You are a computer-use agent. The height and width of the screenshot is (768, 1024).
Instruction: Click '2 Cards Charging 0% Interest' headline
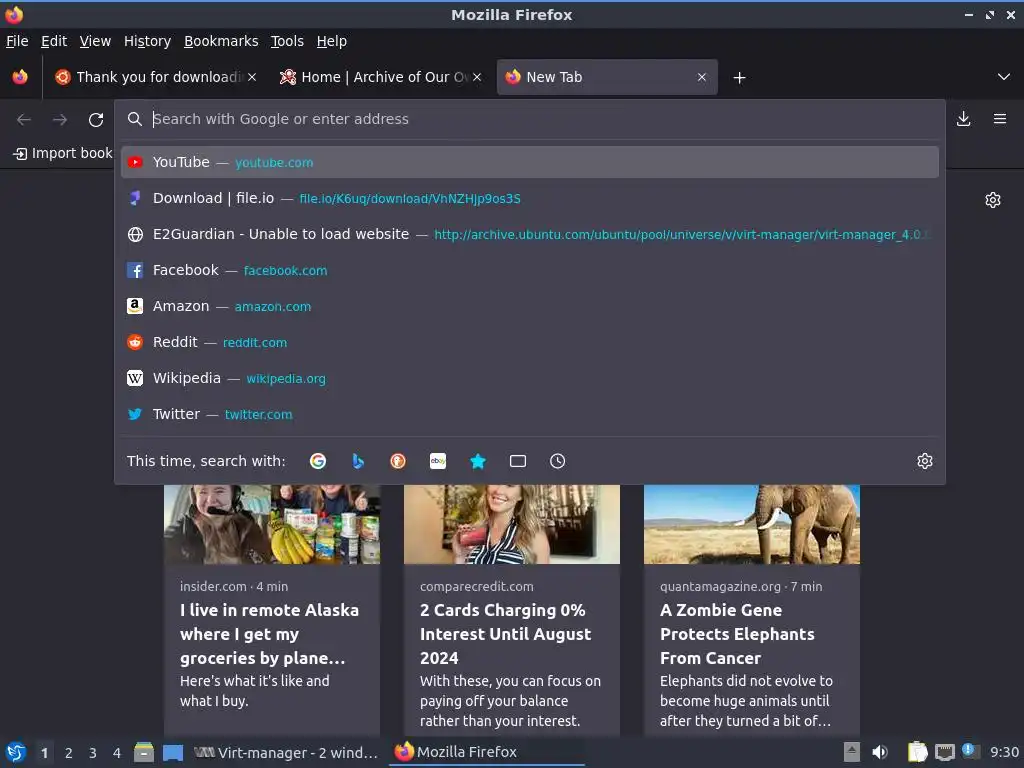click(505, 633)
